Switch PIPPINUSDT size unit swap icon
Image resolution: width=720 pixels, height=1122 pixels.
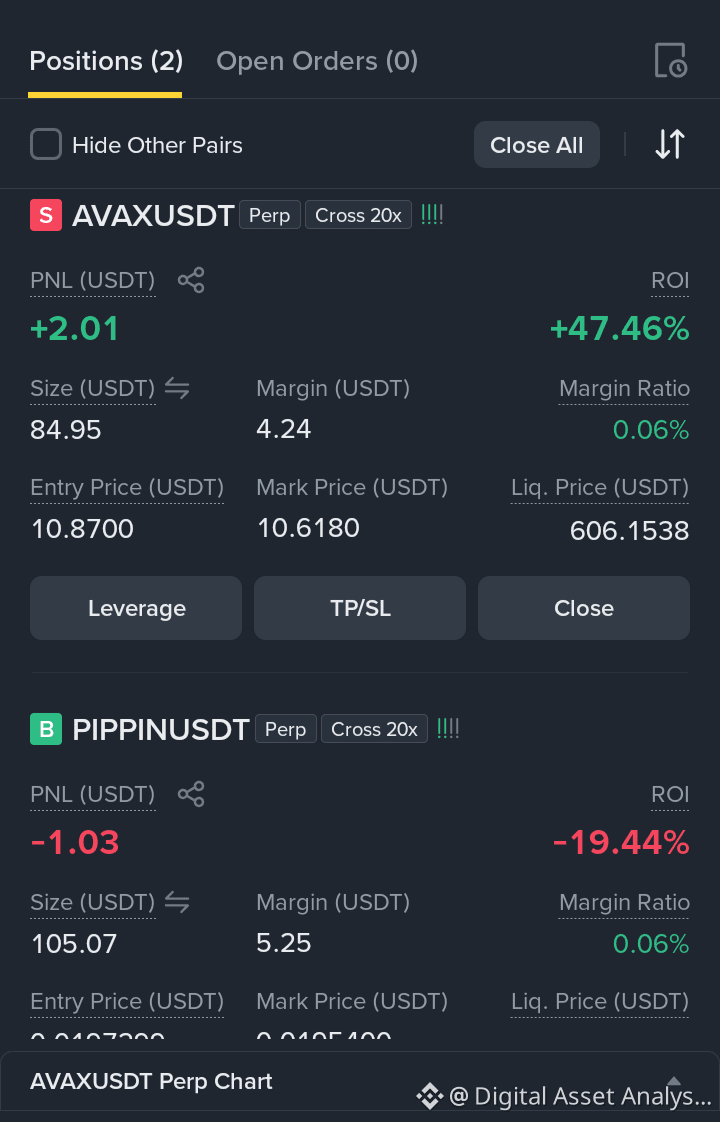tap(177, 902)
